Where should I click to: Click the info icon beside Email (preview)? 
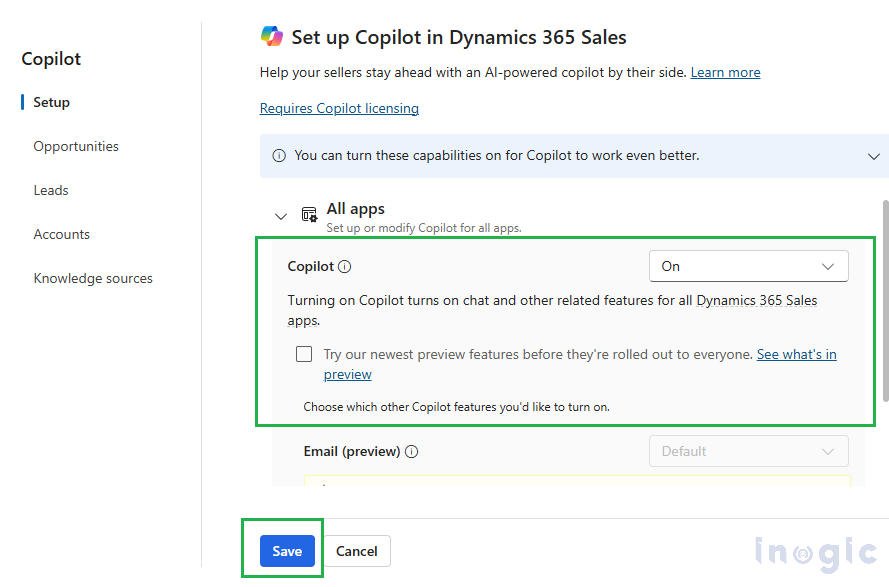pos(412,452)
